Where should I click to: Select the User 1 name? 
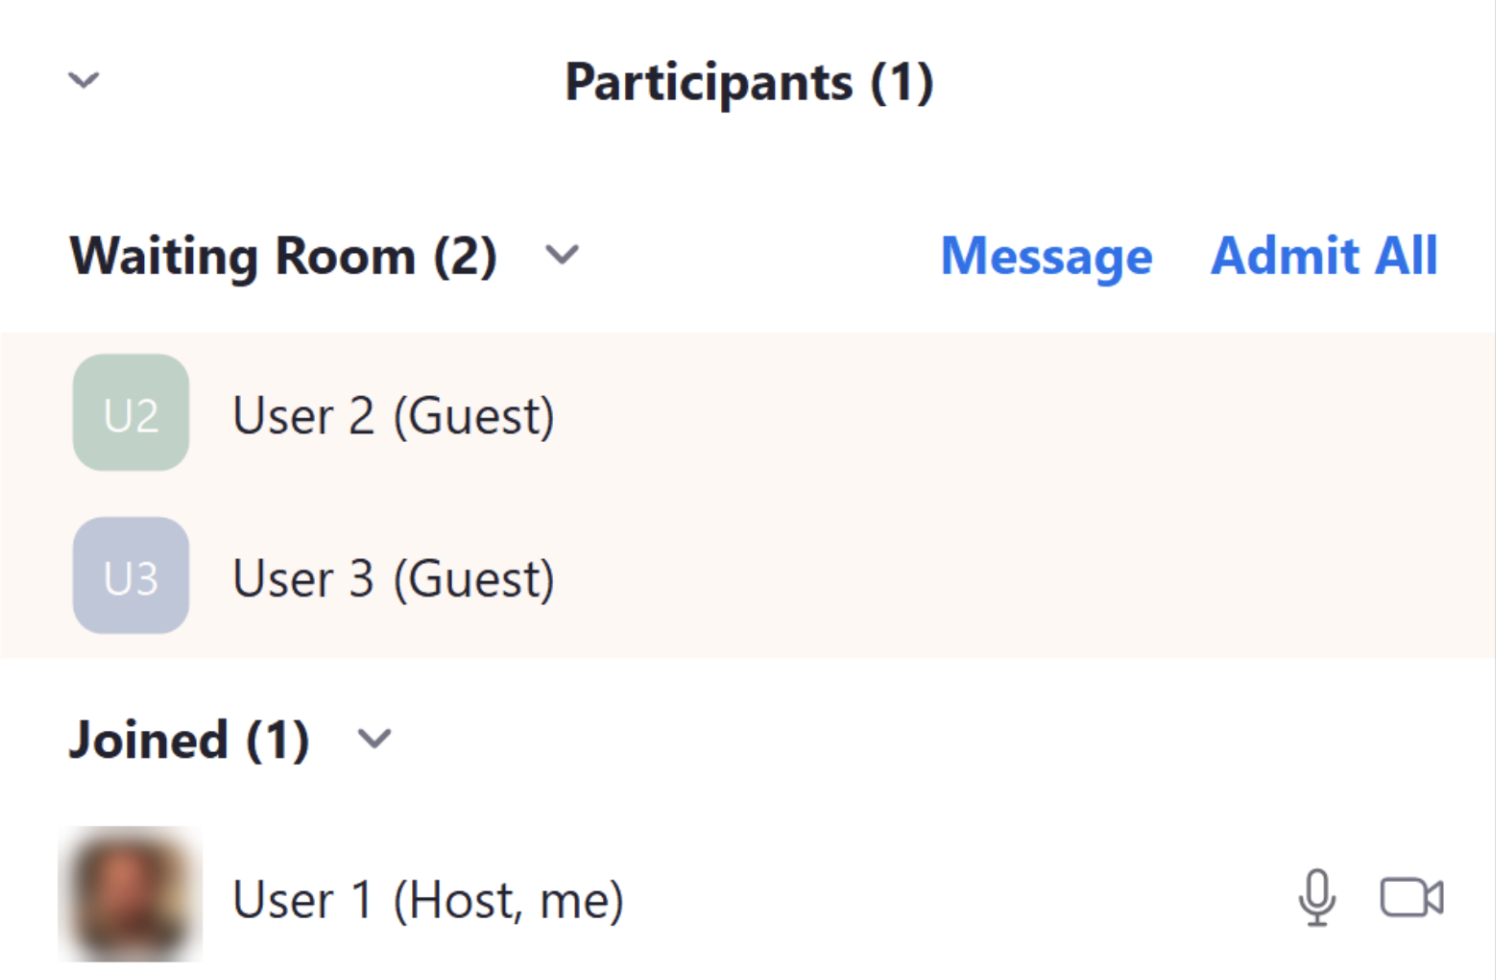coord(302,900)
